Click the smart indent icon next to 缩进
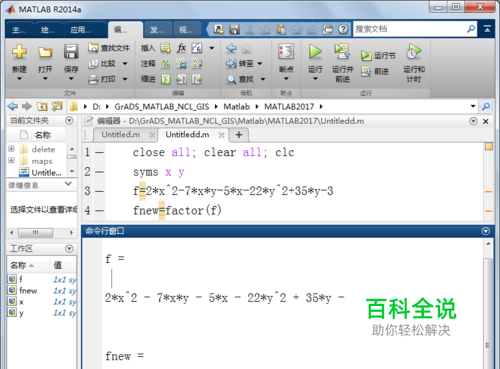This screenshot has width=500, height=369. coord(166,79)
